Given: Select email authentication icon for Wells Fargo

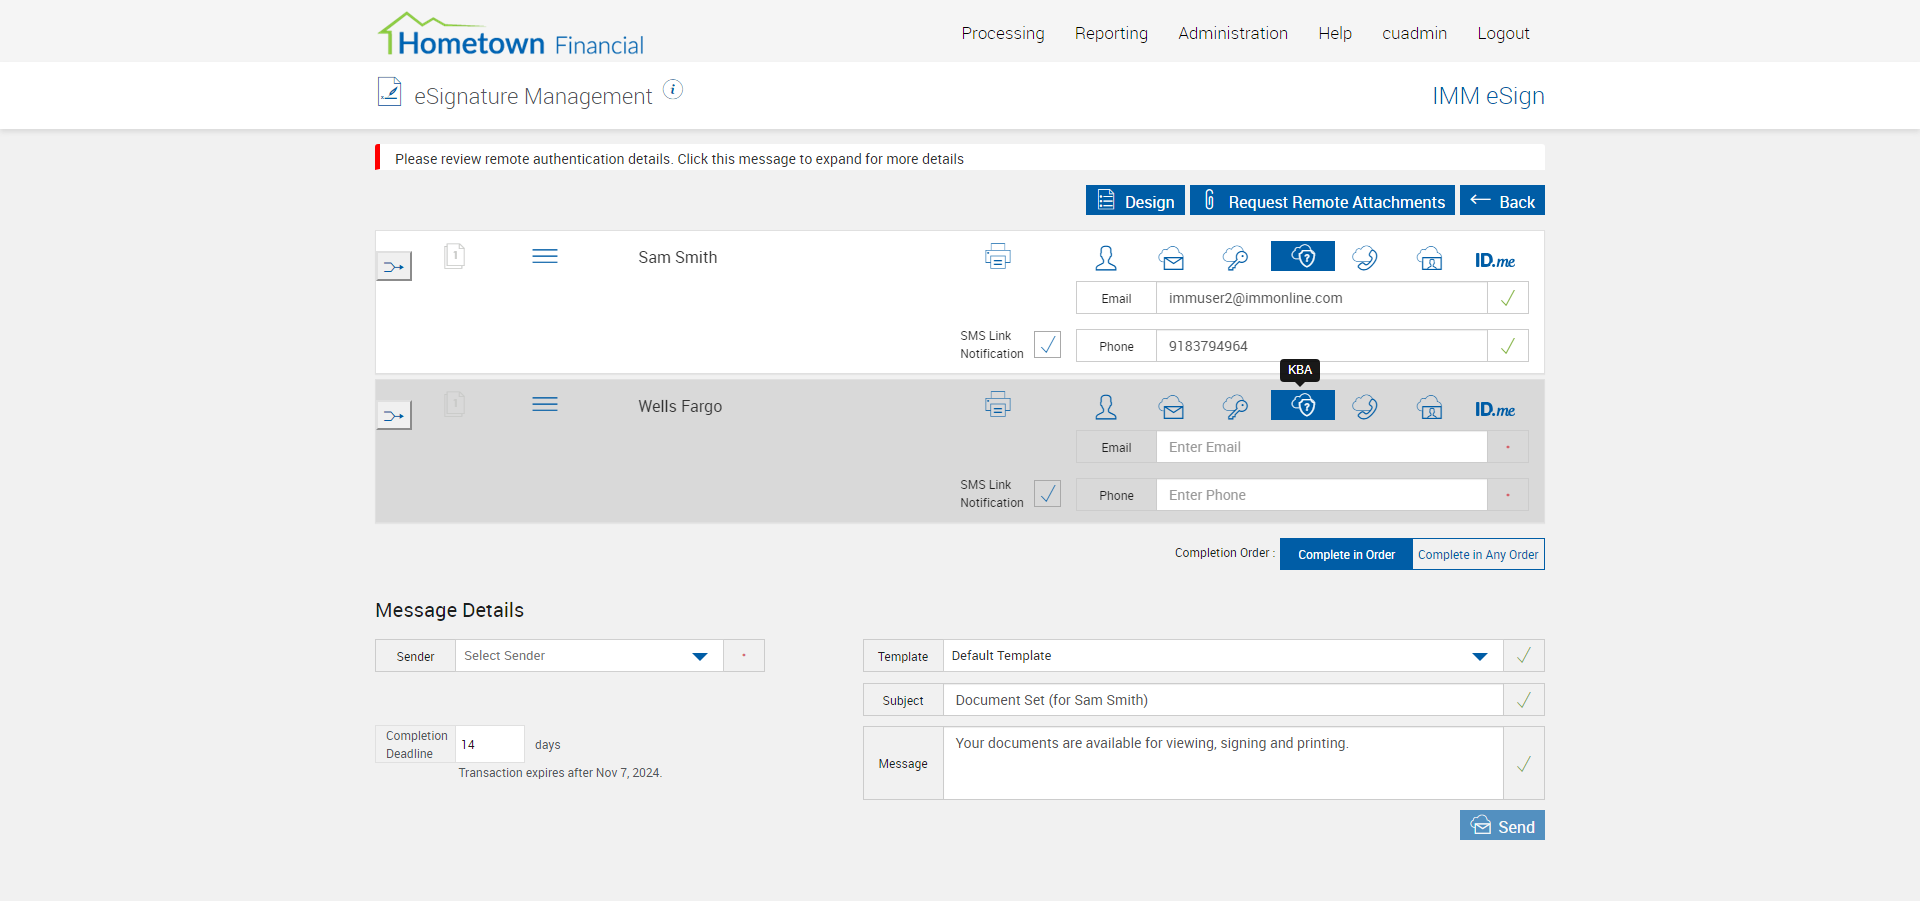Looking at the screenshot, I should coord(1172,407).
